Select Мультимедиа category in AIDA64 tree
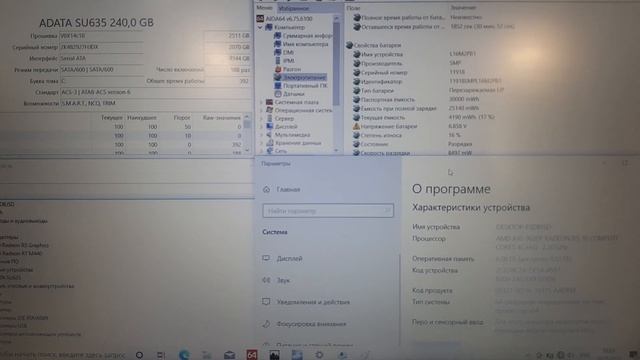Viewport: 640px width, 360px height. click(292, 135)
